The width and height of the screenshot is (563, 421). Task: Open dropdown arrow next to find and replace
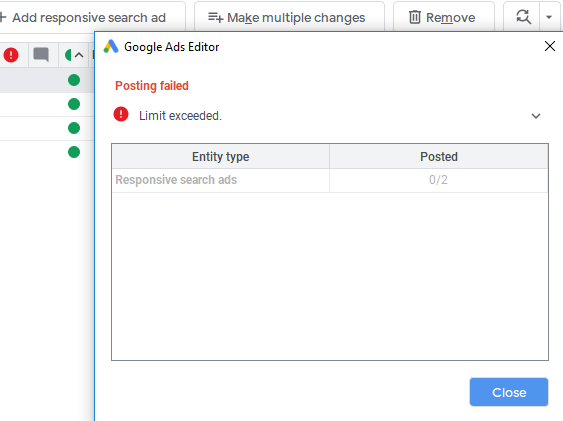[549, 17]
